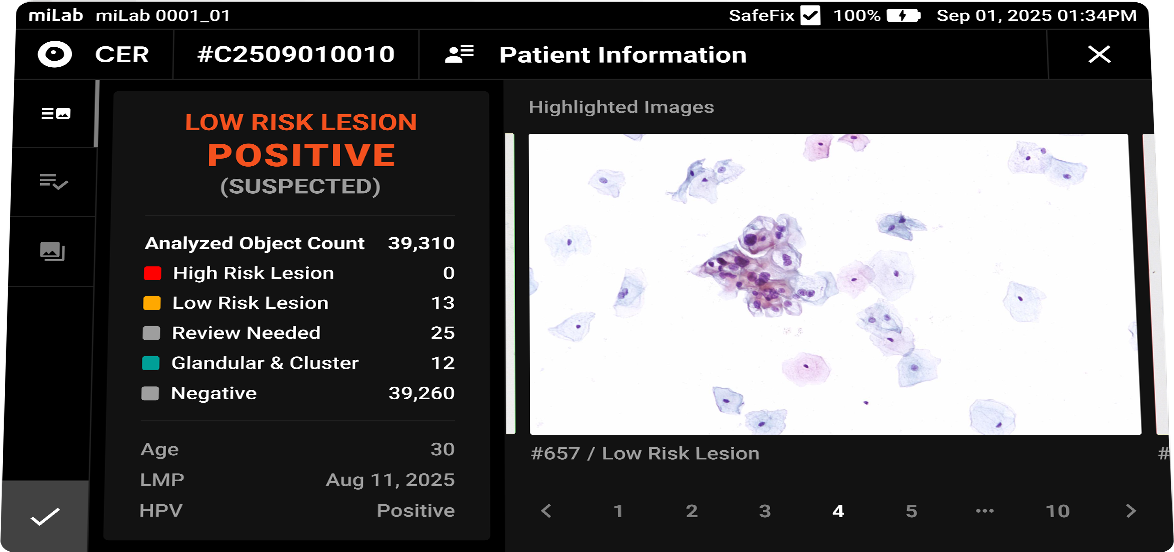Jump to highlighted image page 10
Image resolution: width=1174 pixels, height=552 pixels.
click(x=1057, y=511)
